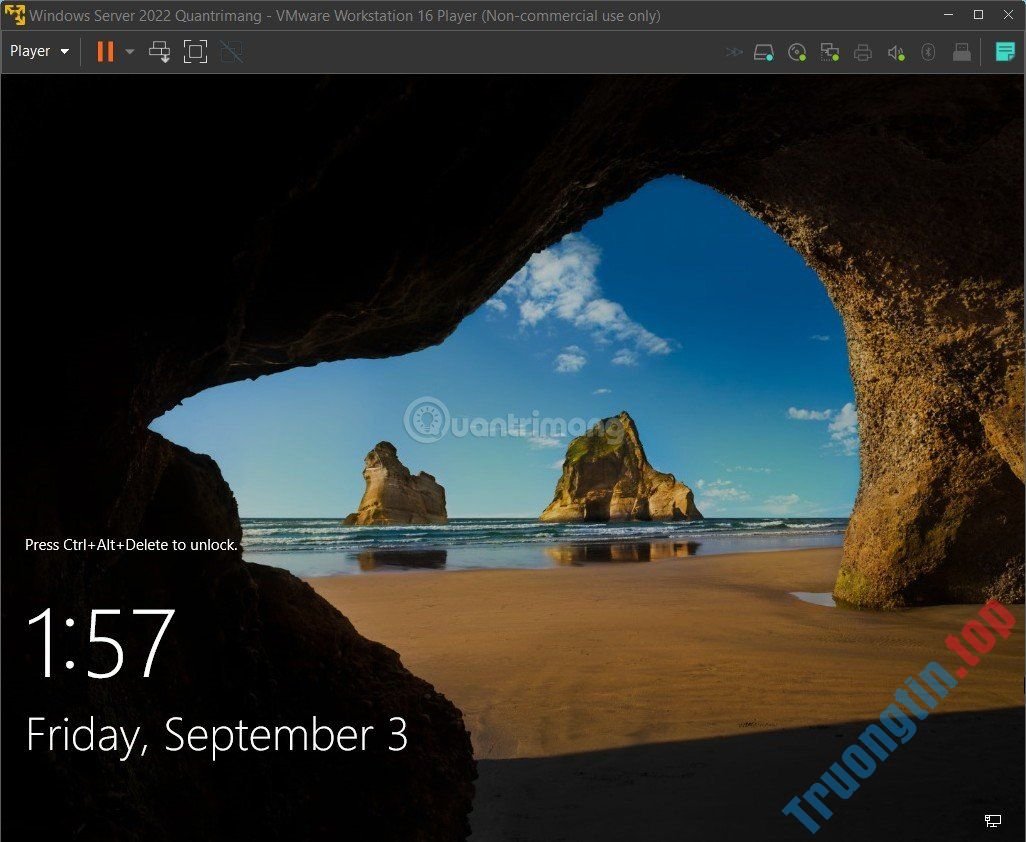1026x842 pixels.
Task: Suspend the virtual machine using pause icon
Action: (104, 51)
